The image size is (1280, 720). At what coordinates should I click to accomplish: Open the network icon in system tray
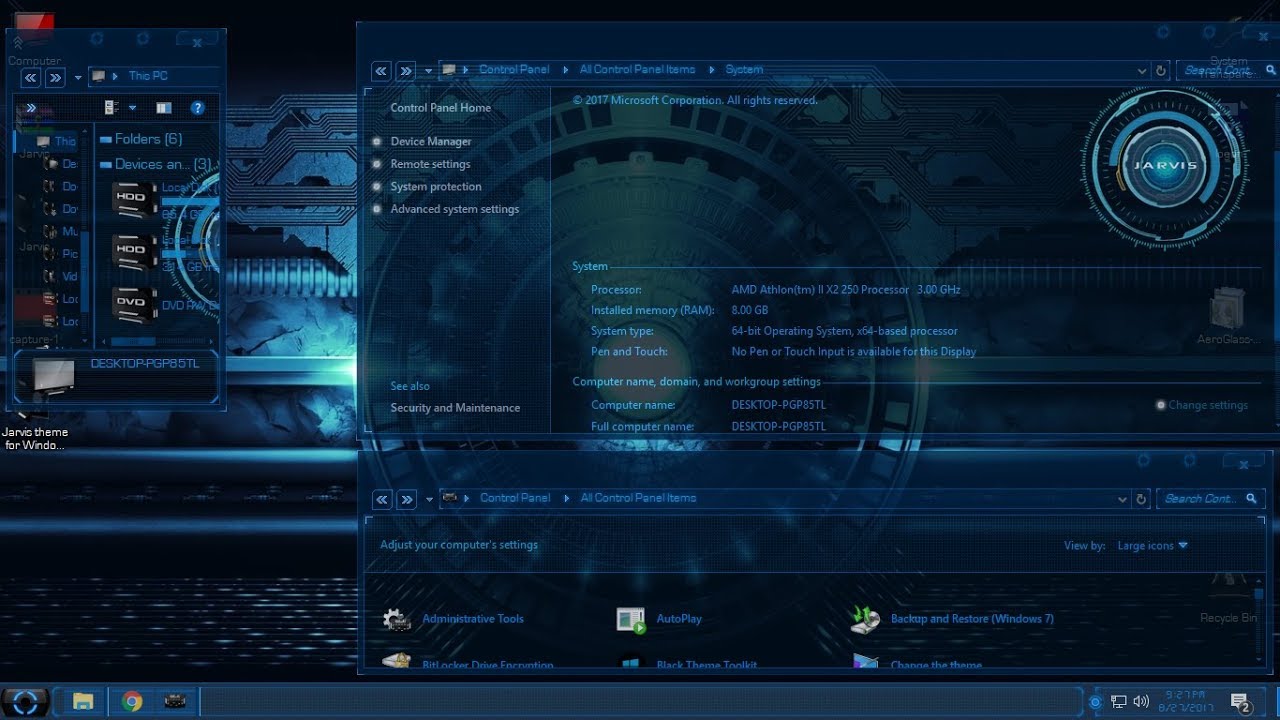1119,702
